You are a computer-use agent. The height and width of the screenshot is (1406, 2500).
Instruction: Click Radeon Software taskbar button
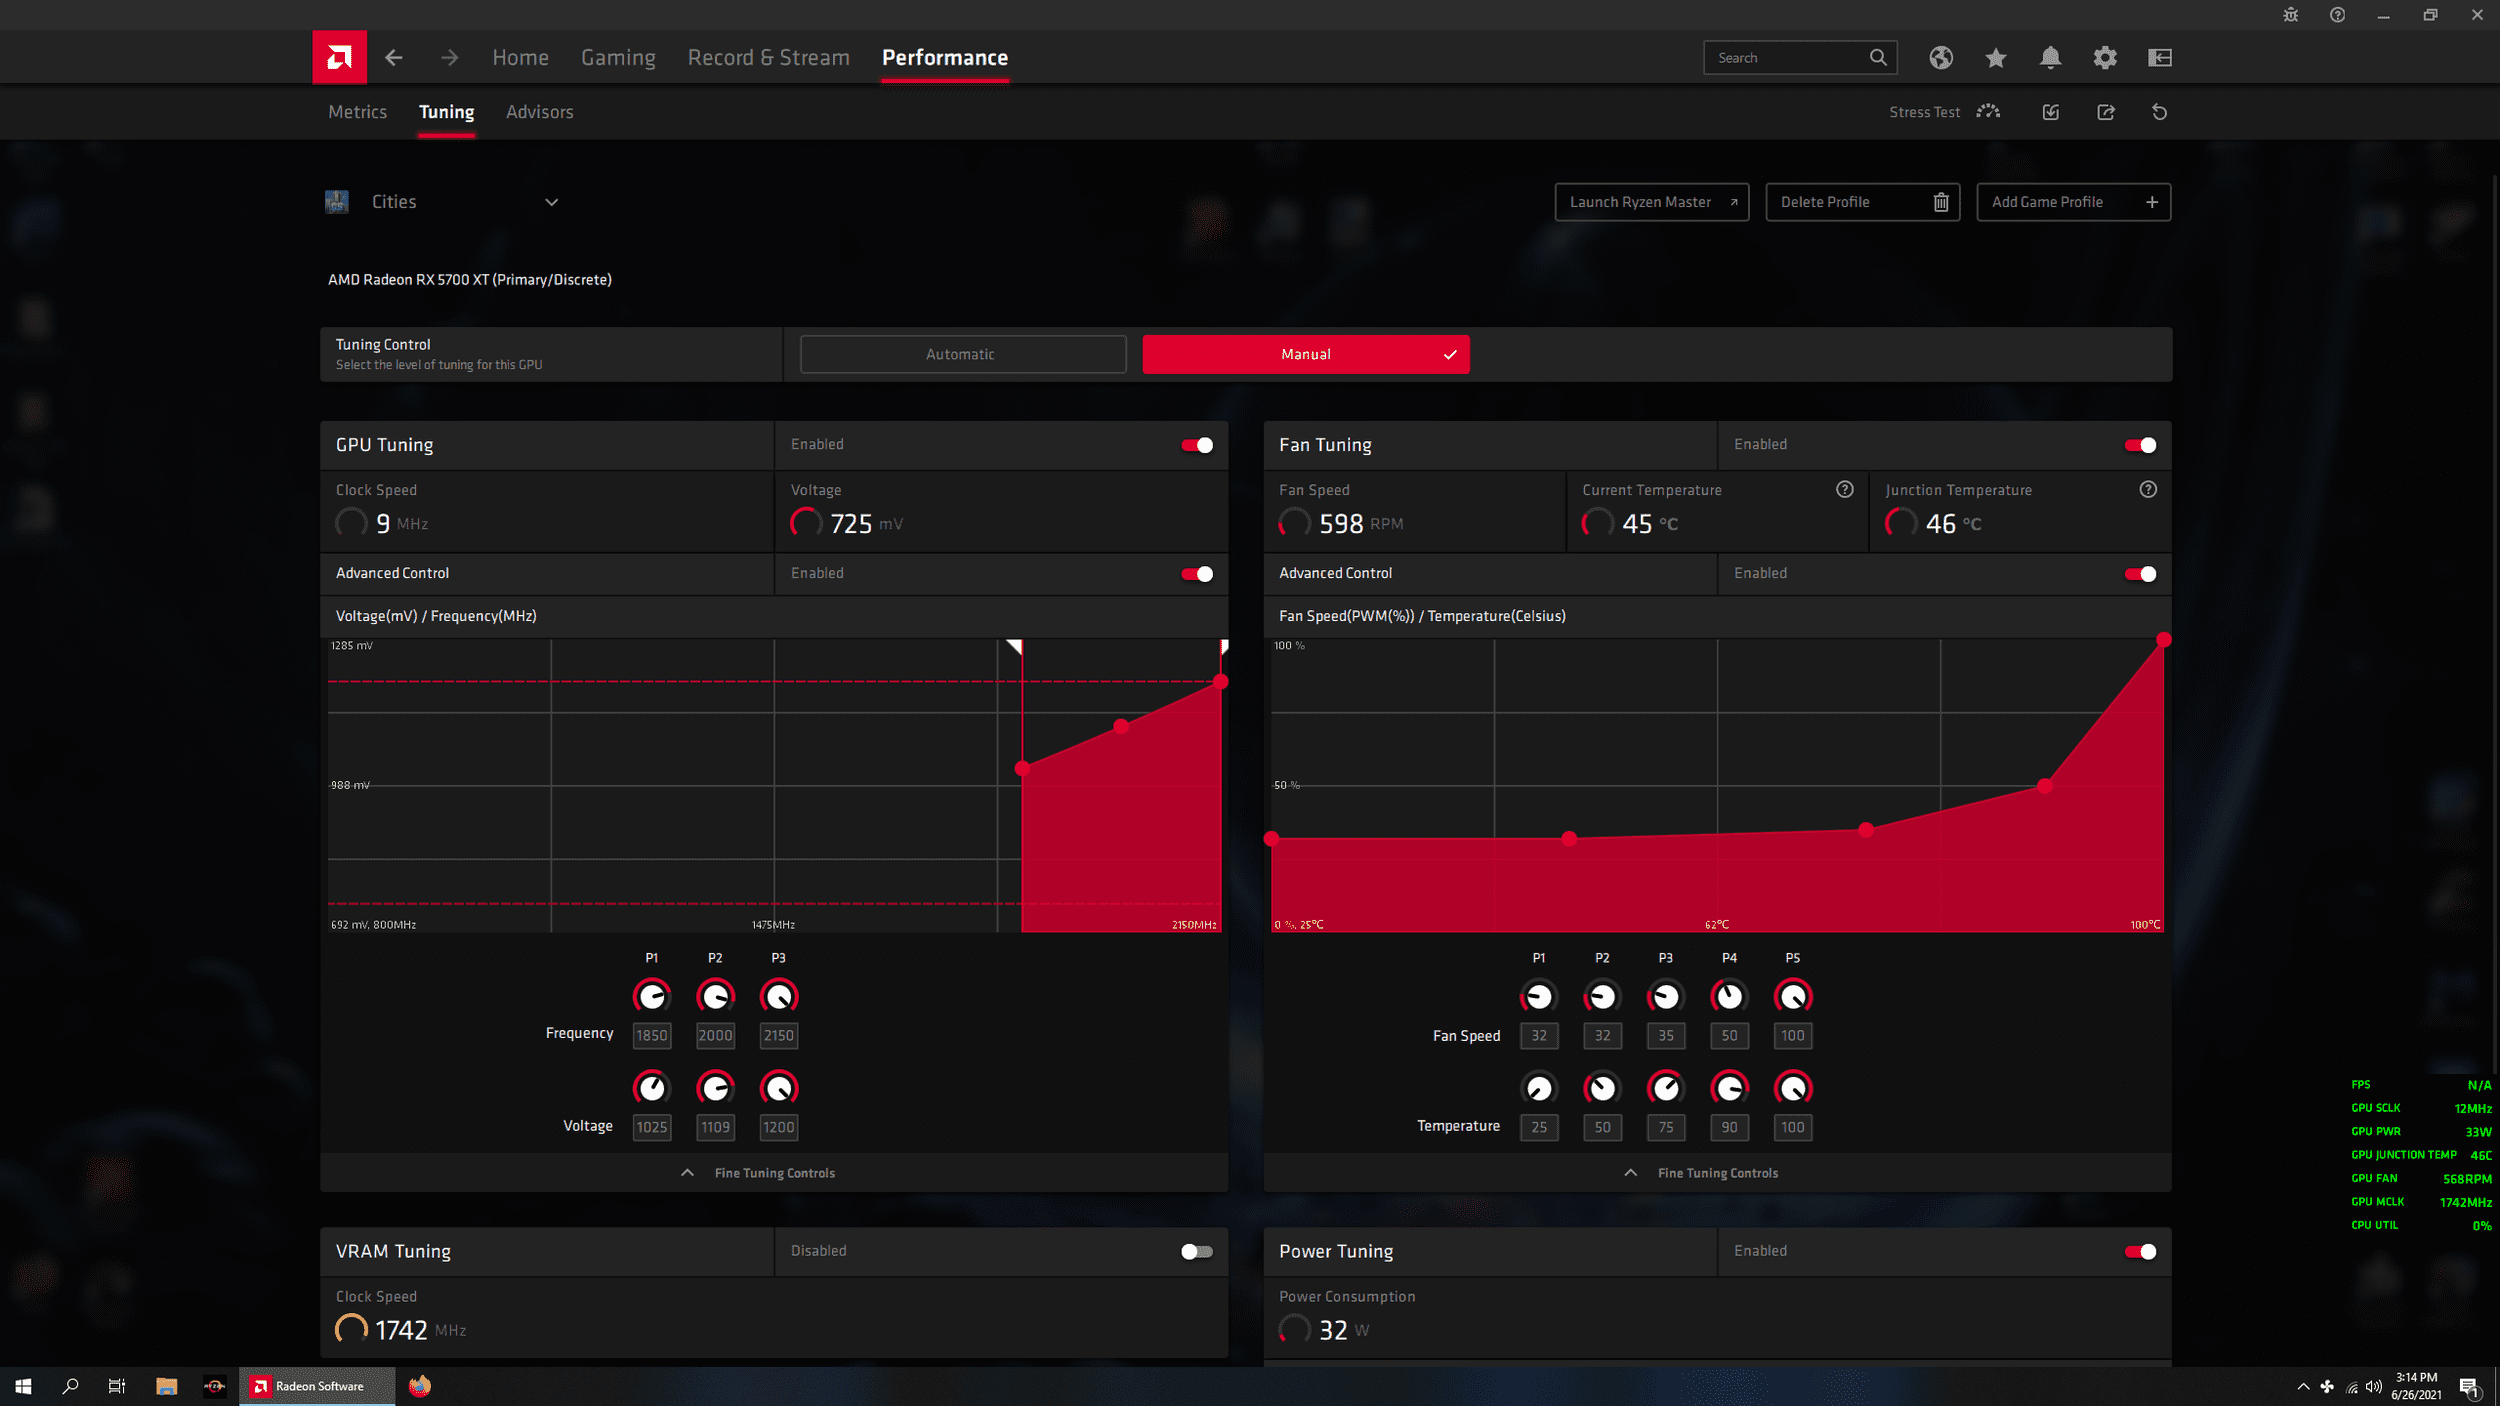click(x=317, y=1386)
